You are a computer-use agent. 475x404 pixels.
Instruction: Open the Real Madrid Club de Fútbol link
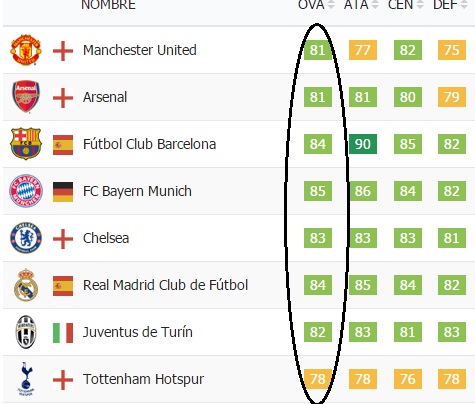165,285
